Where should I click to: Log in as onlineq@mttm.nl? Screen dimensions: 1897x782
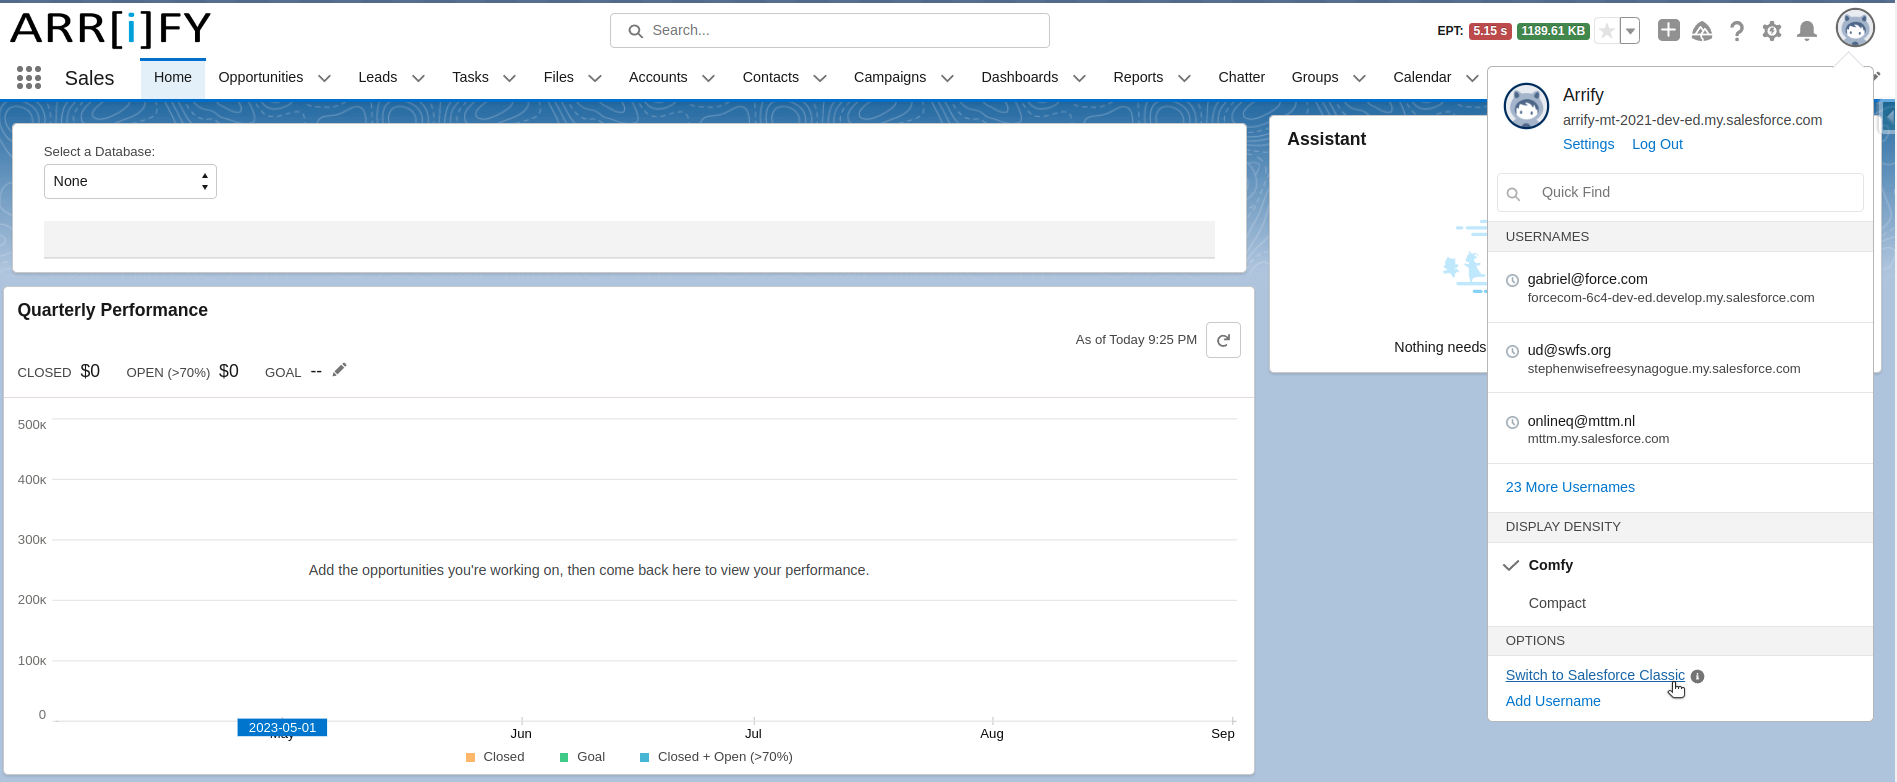tap(1680, 429)
